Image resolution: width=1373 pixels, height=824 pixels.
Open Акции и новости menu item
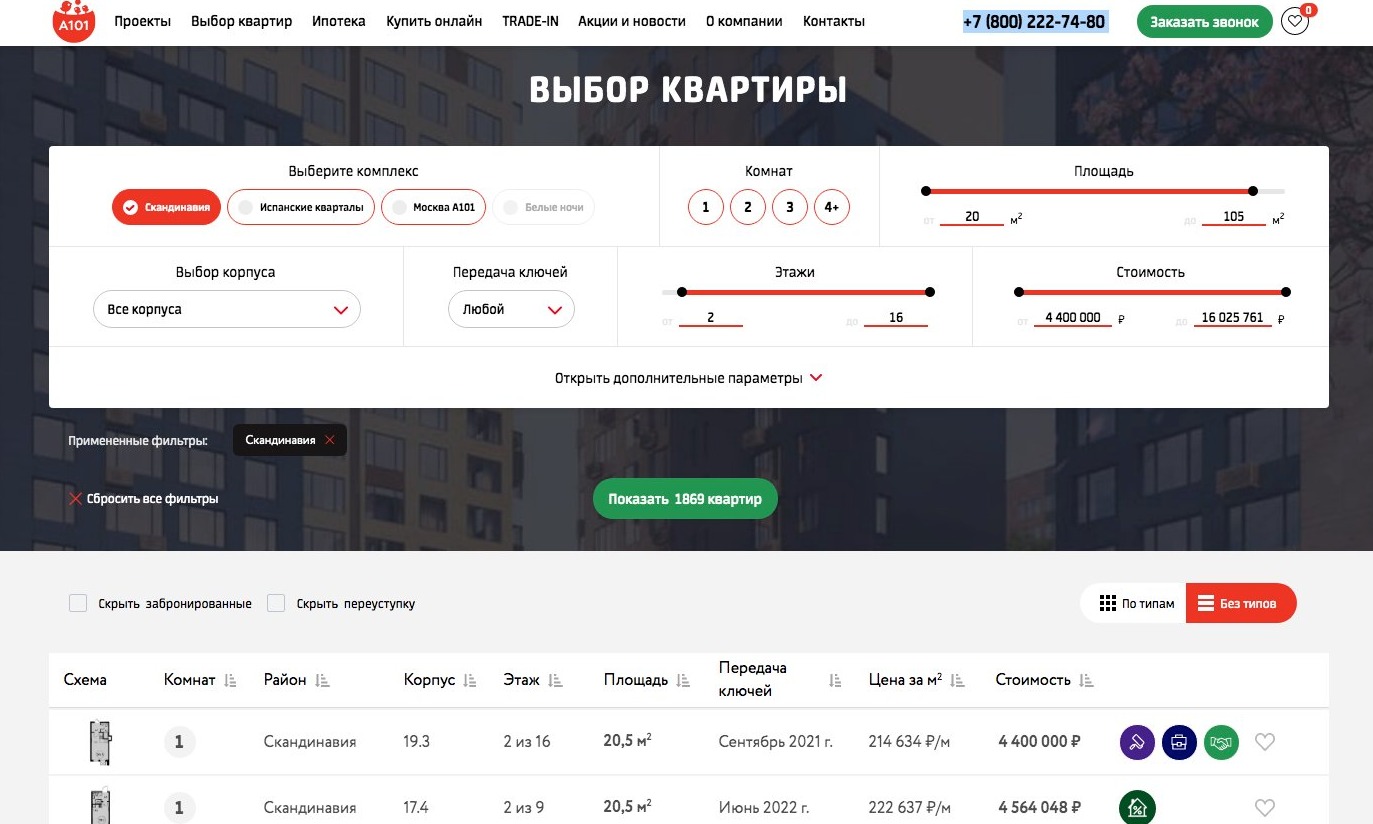coord(632,21)
